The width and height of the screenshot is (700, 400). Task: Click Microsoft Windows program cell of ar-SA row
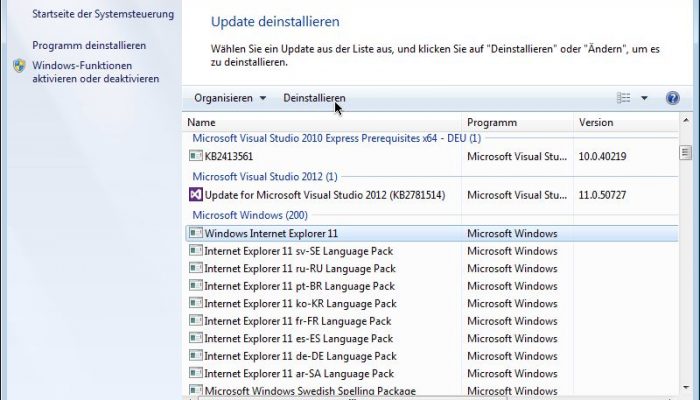pyautogui.click(x=512, y=373)
